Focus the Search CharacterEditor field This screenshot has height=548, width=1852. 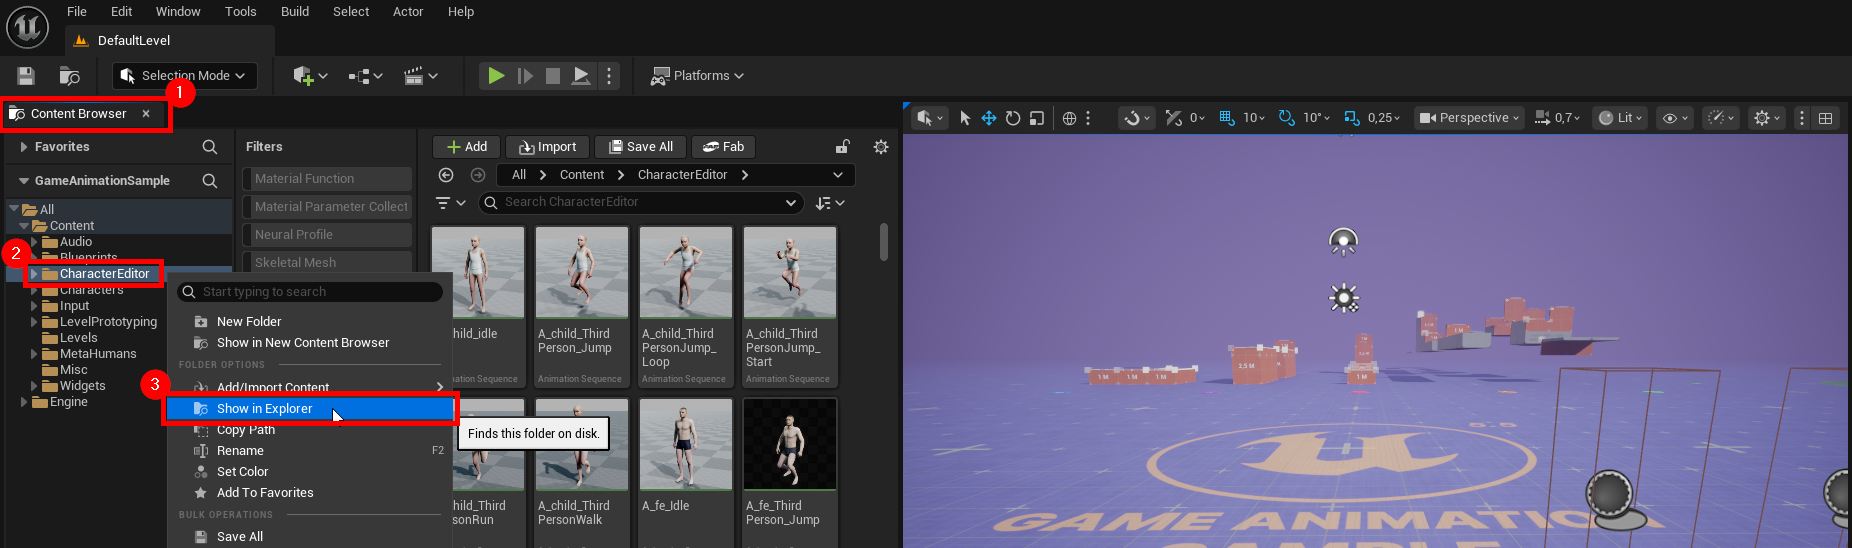click(641, 203)
